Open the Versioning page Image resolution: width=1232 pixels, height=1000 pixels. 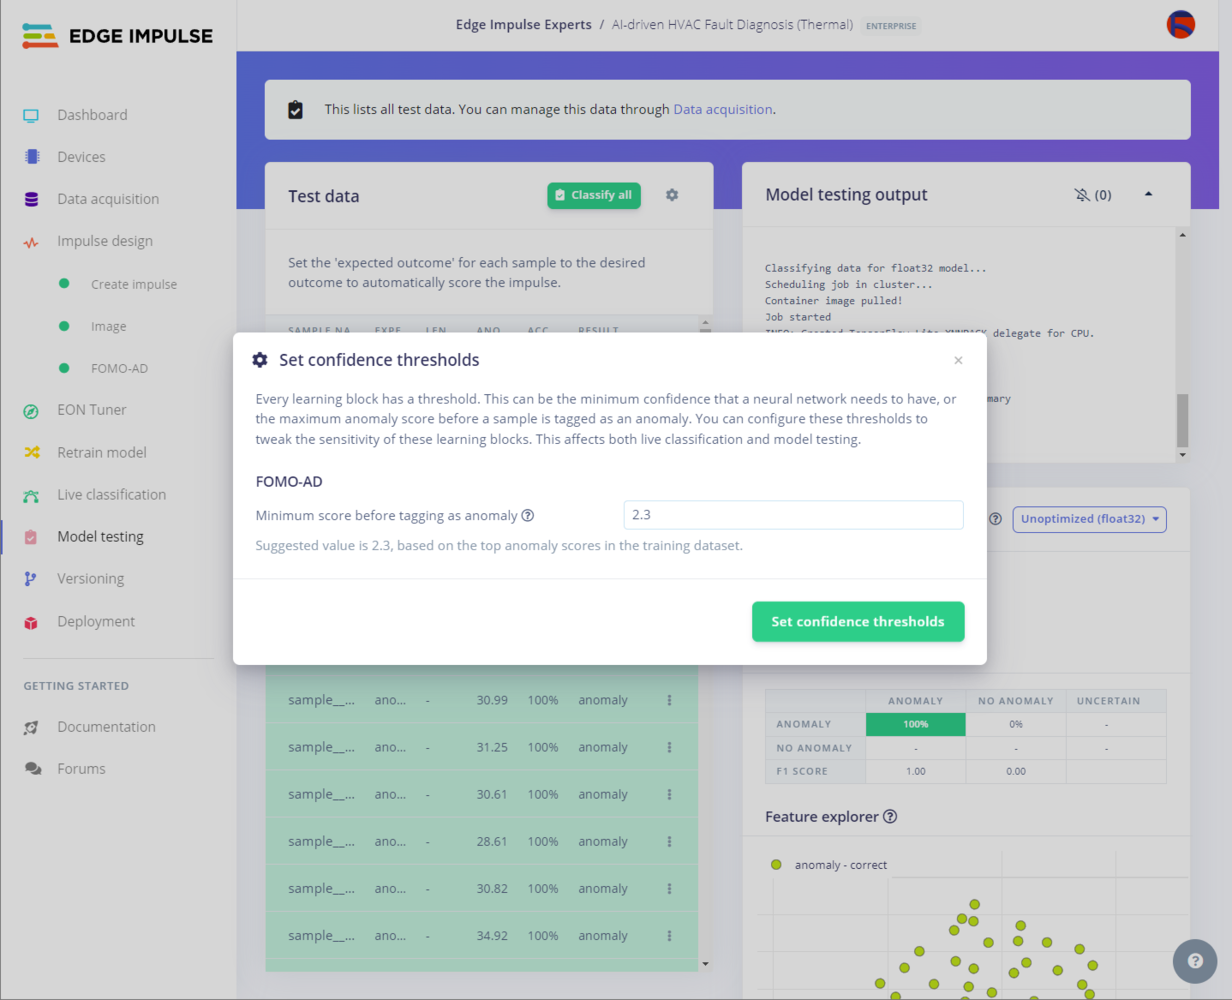[90, 579]
